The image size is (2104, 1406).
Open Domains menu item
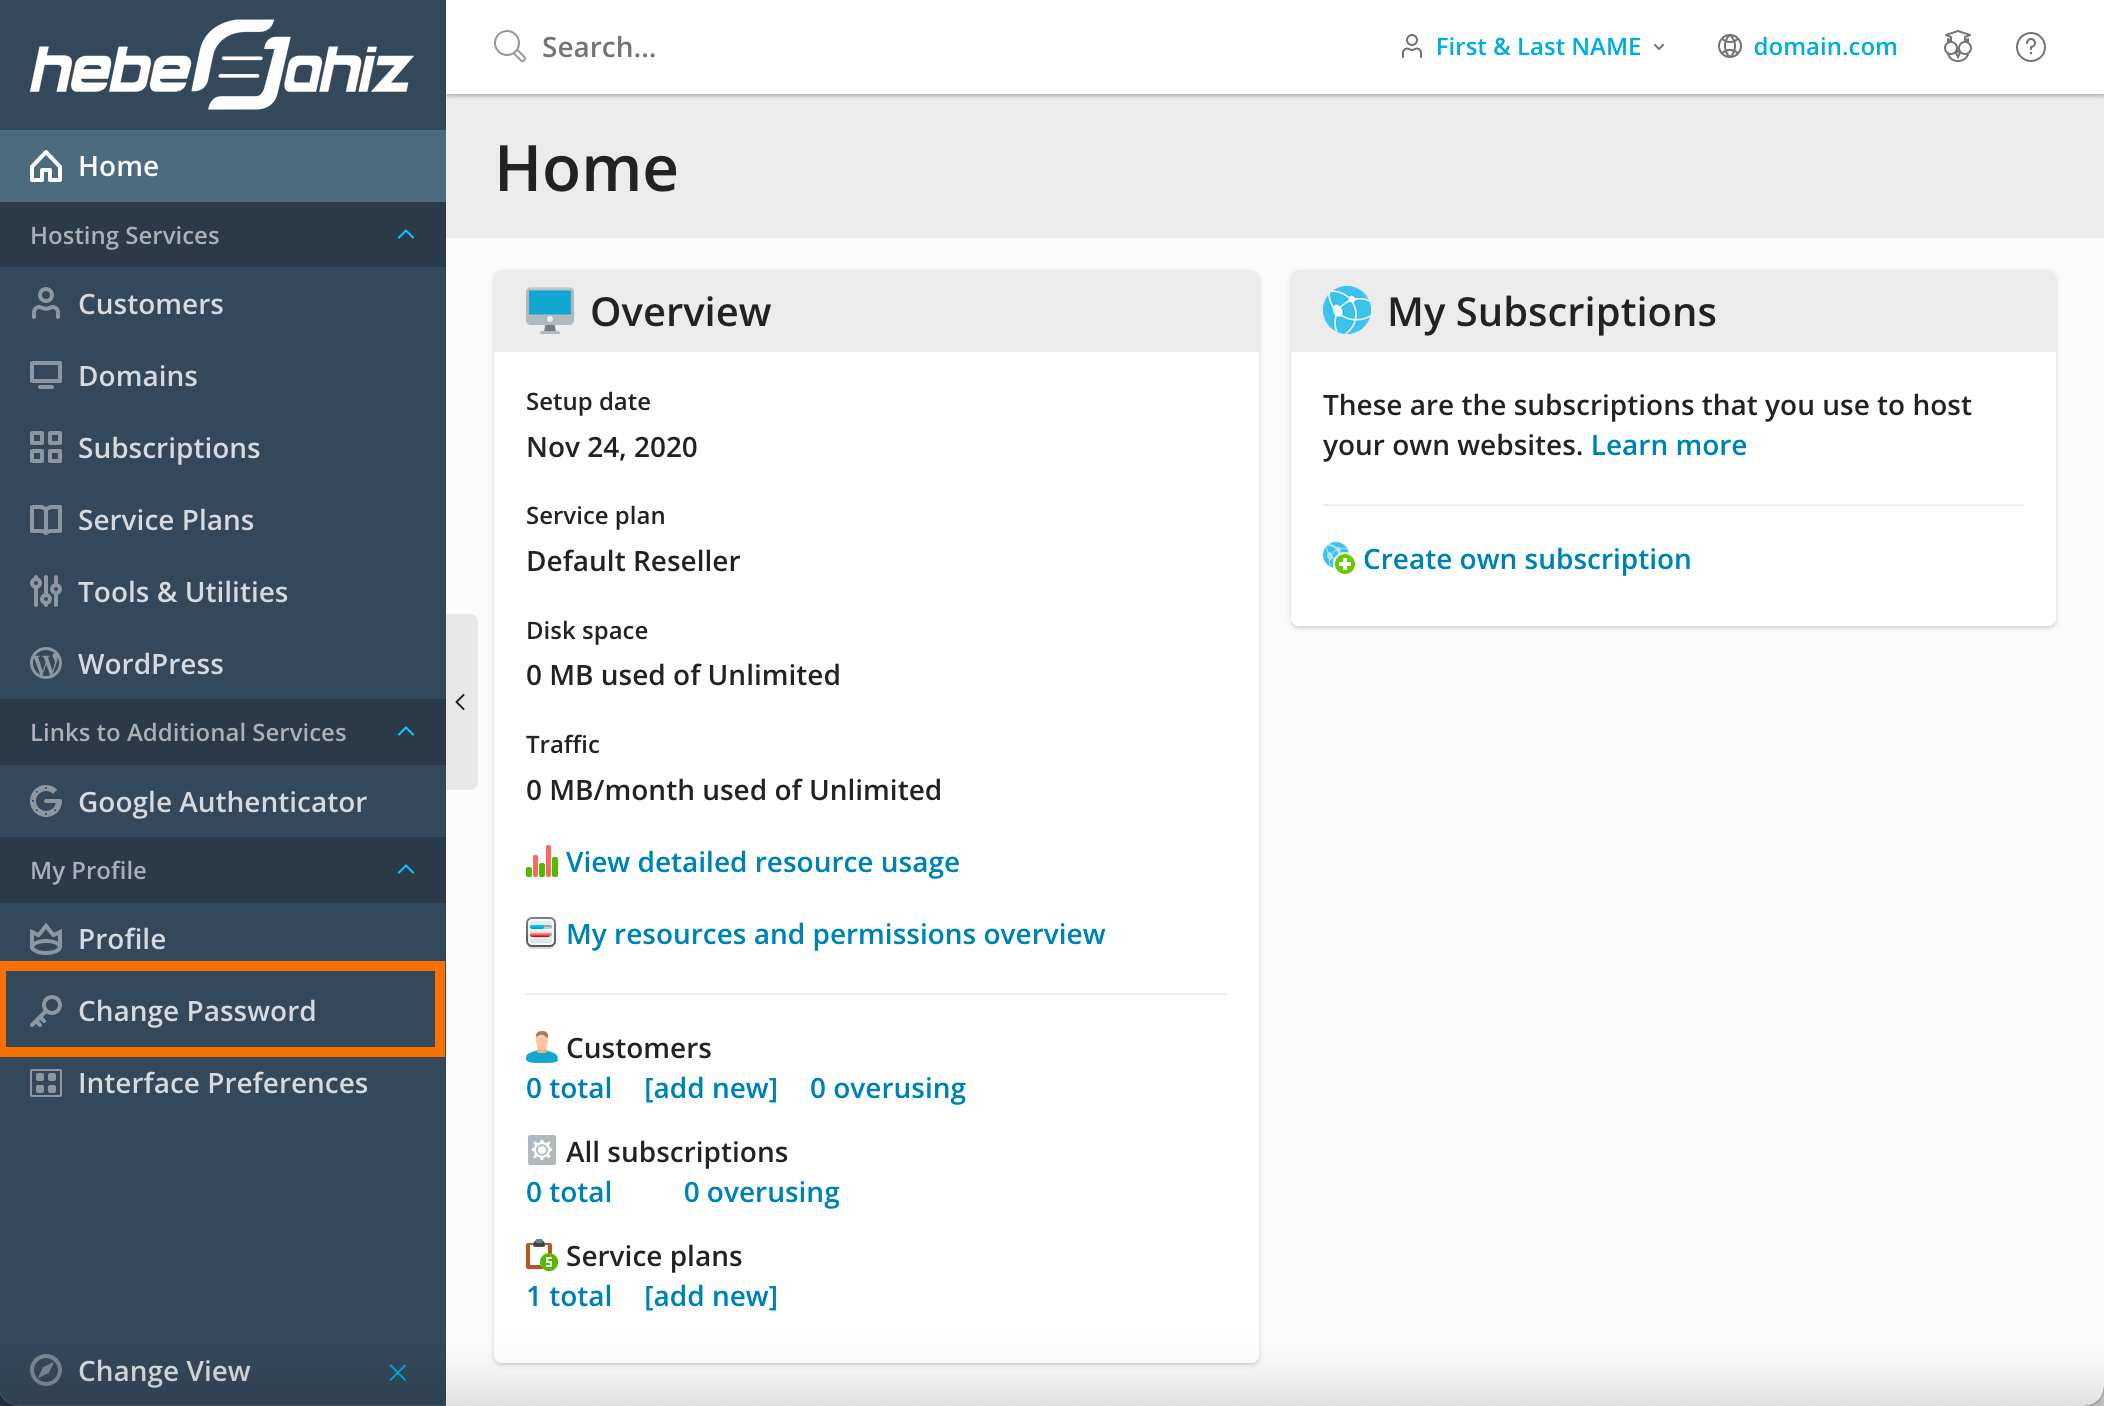click(223, 376)
